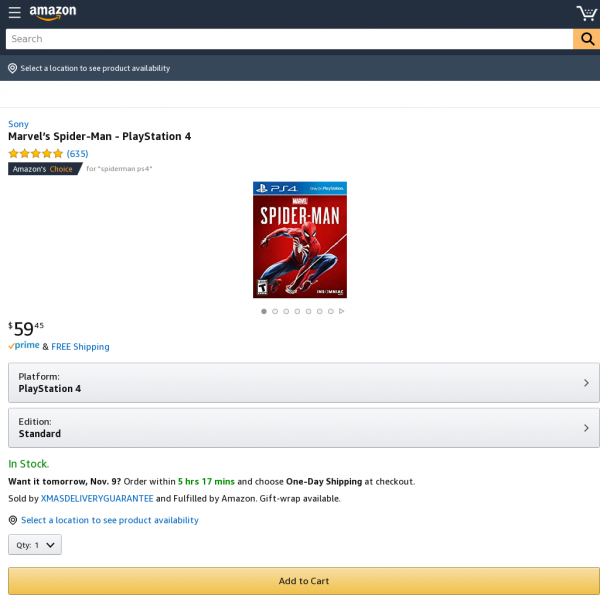The width and height of the screenshot is (600, 600).
Task: Click the five-star rating icons
Action: 36,154
